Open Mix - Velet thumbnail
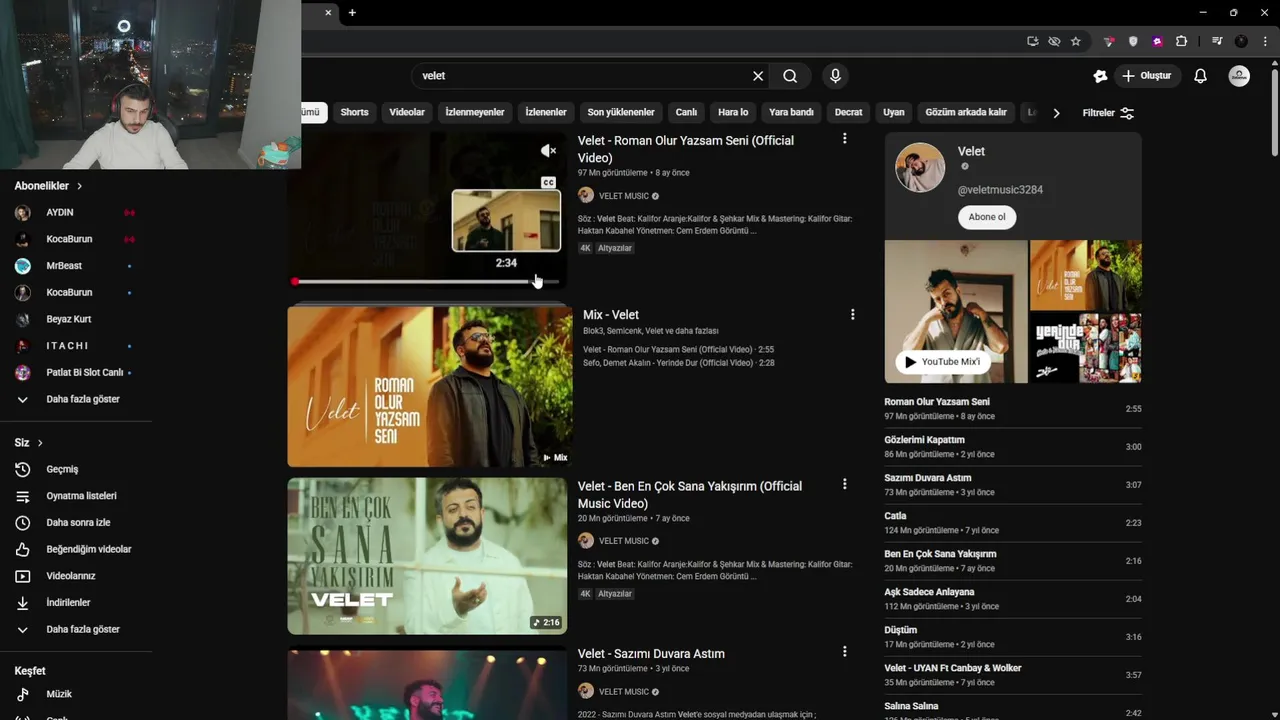The image size is (1280, 720). (x=430, y=386)
